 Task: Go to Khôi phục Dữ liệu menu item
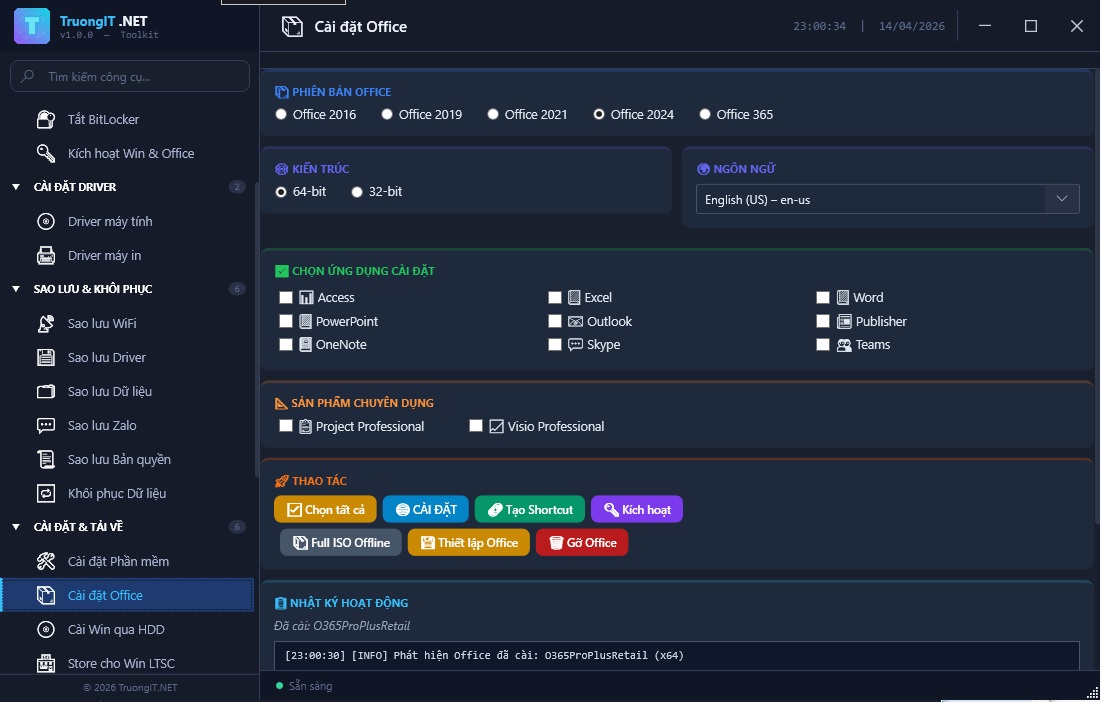click(x=117, y=494)
